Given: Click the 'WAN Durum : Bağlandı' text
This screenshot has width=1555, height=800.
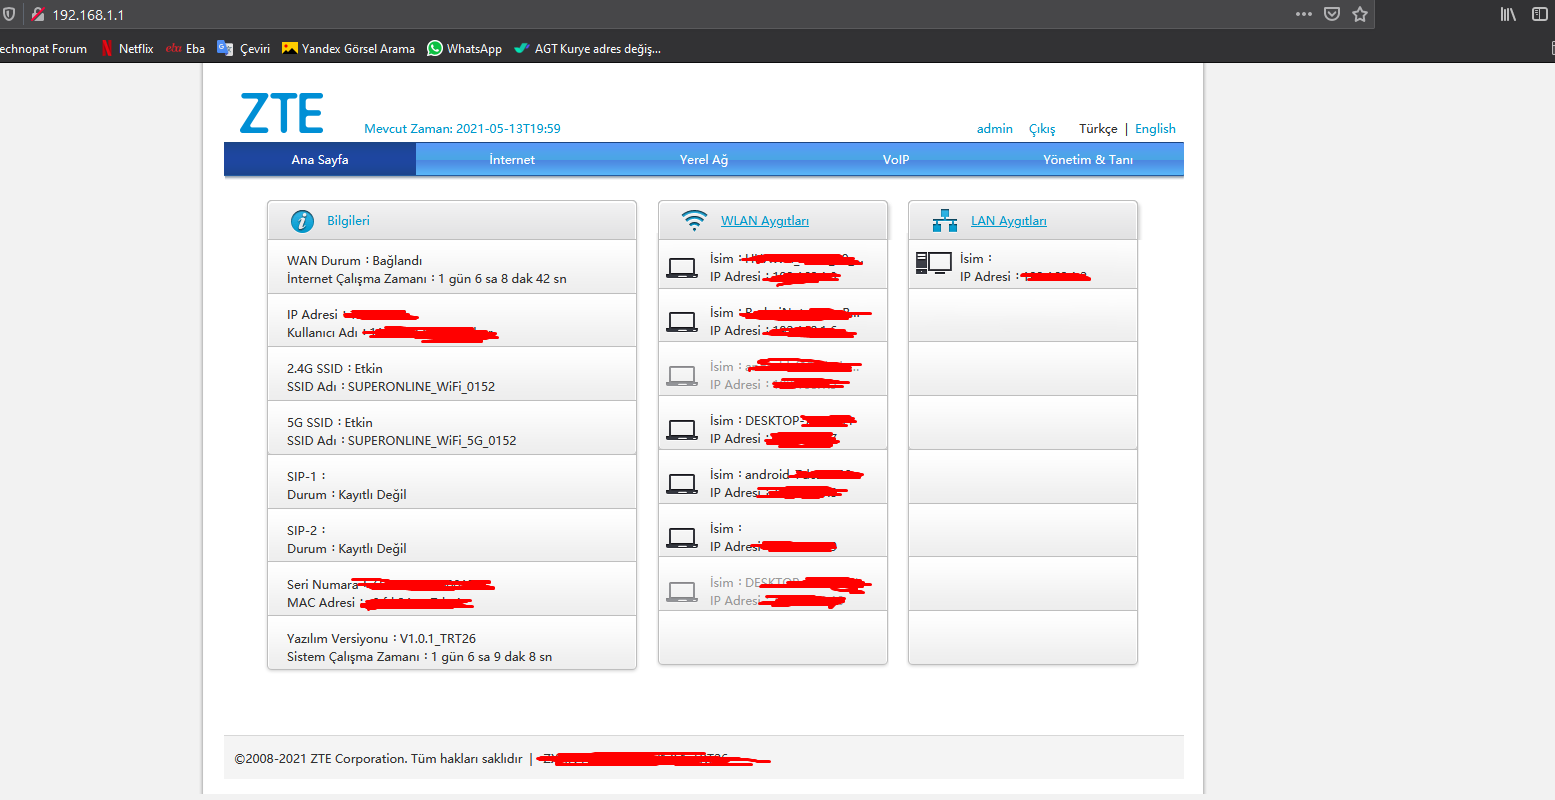Looking at the screenshot, I should [355, 261].
